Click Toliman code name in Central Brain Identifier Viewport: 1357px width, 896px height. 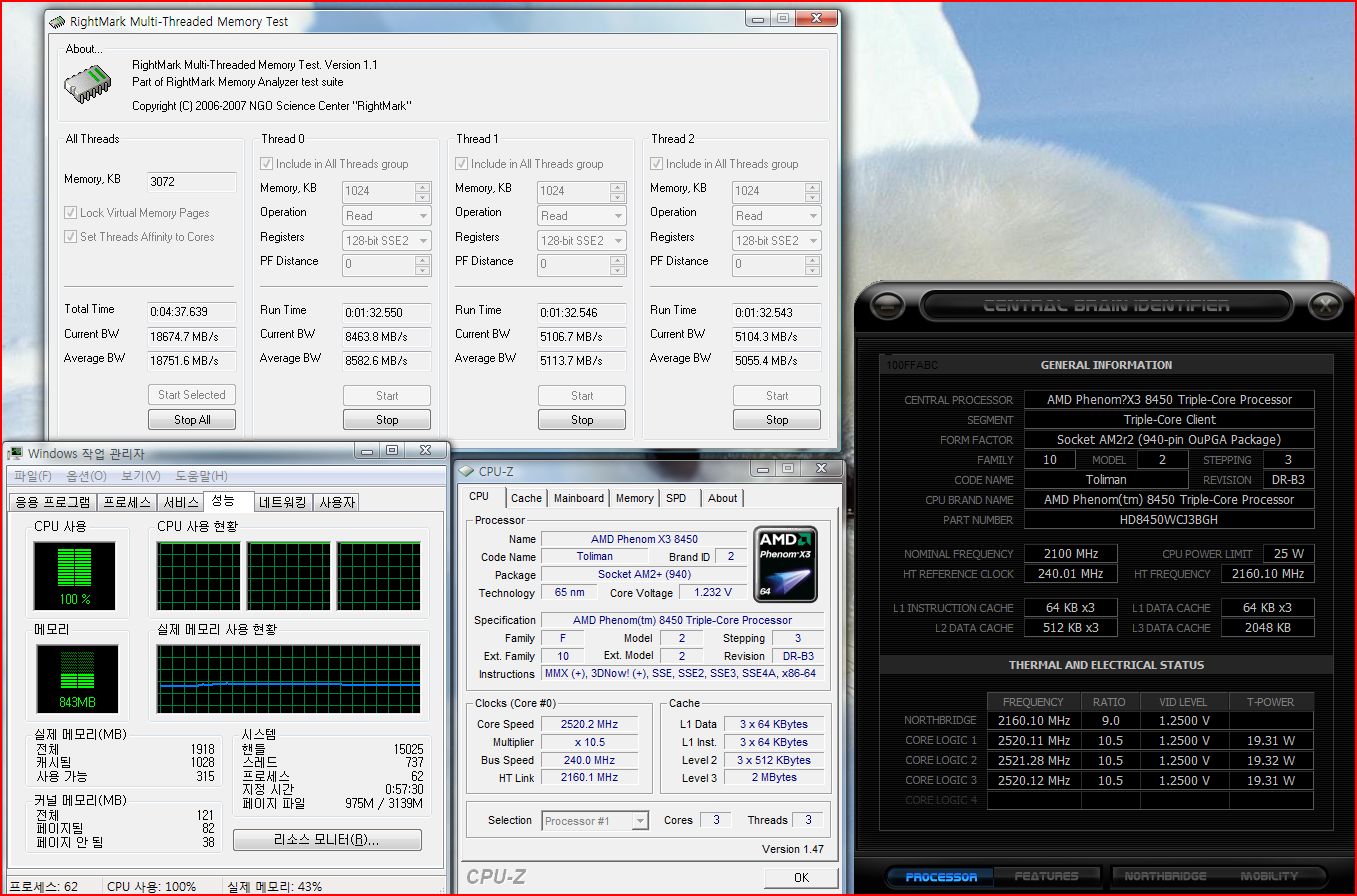[1106, 480]
